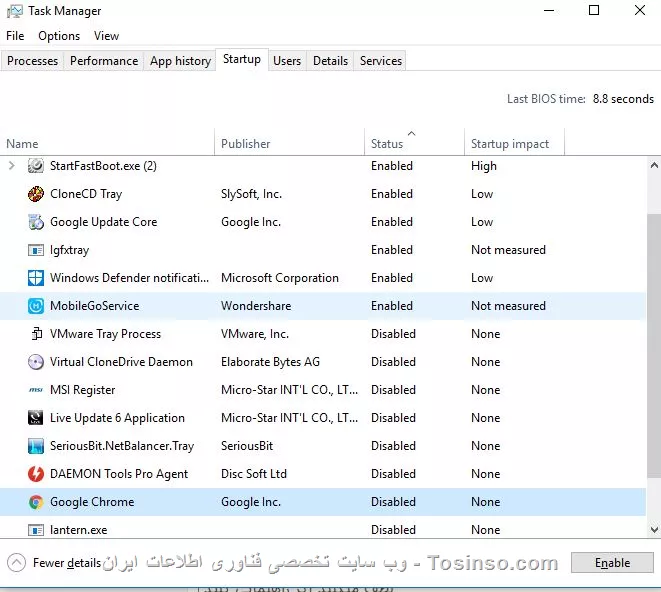Click the SlySoft, Inc. publisher cell

tap(251, 194)
